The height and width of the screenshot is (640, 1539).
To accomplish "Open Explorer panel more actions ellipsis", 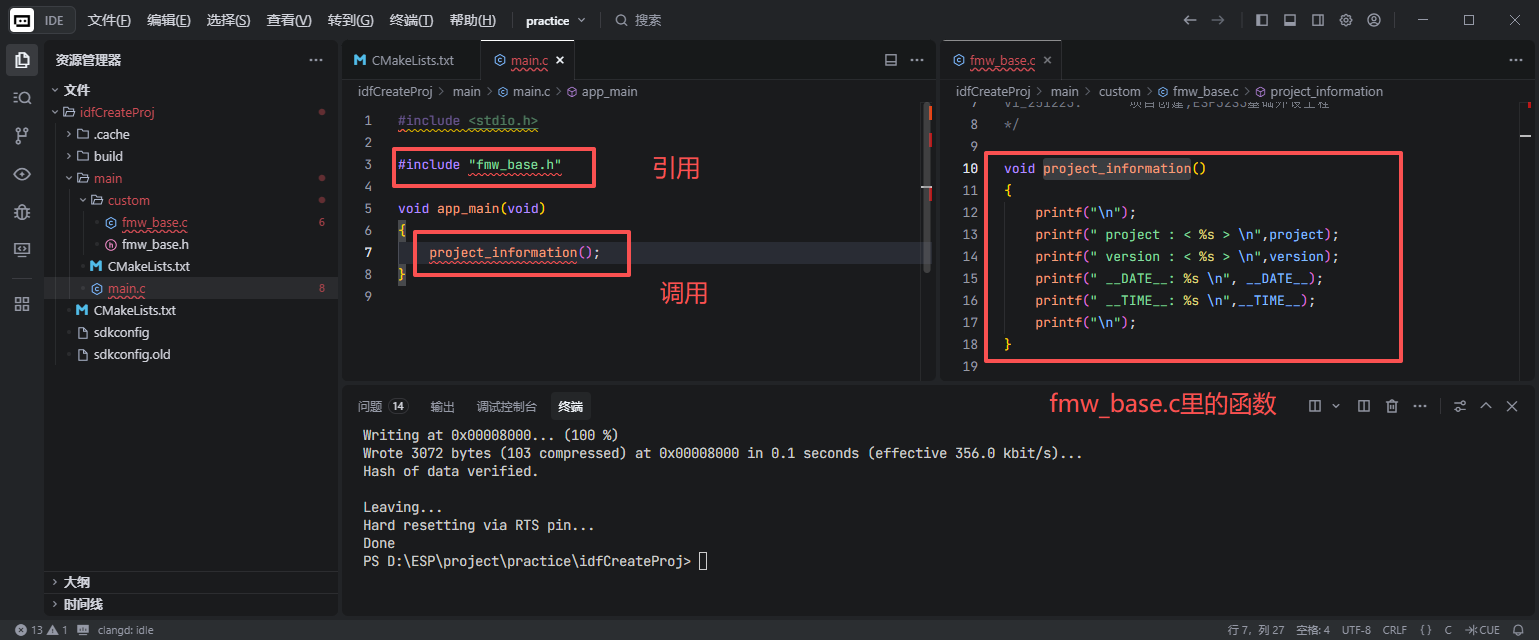I will click(316, 60).
